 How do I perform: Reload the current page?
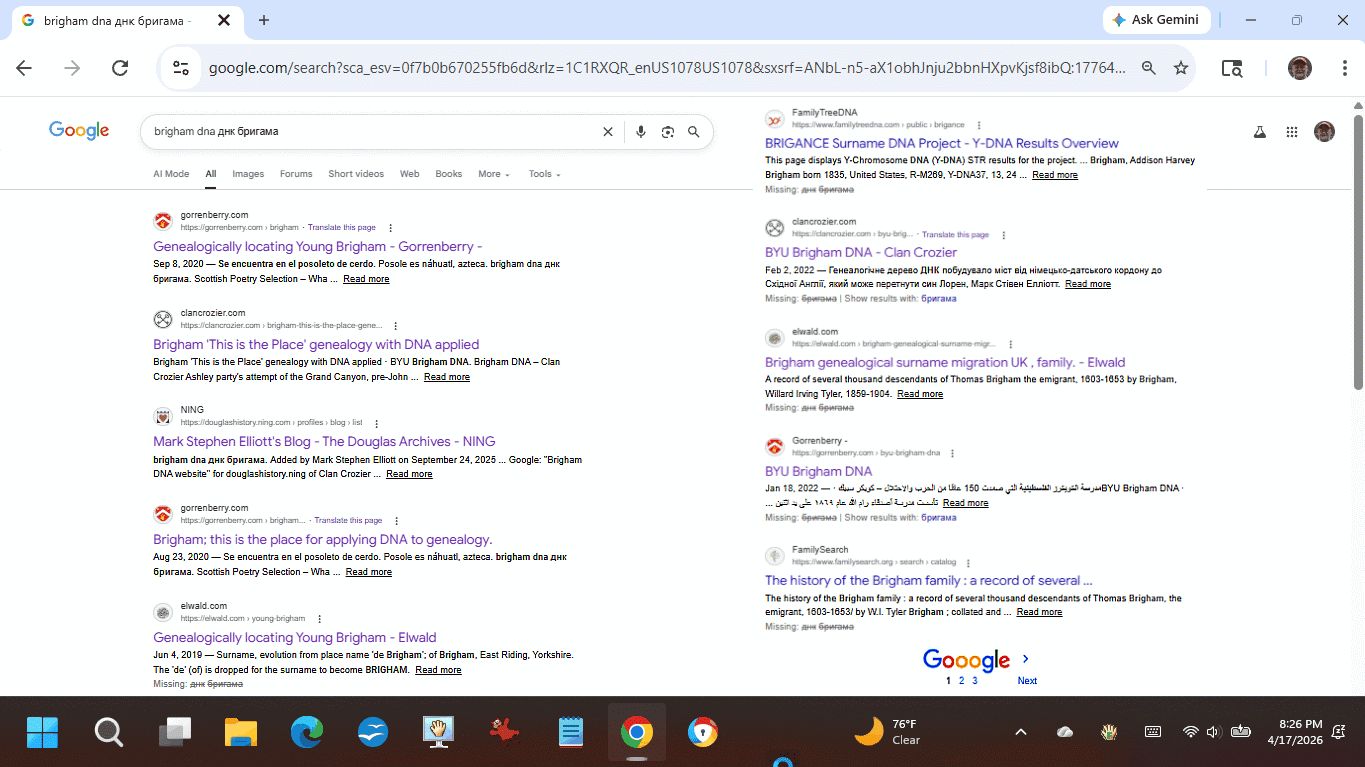tap(120, 68)
